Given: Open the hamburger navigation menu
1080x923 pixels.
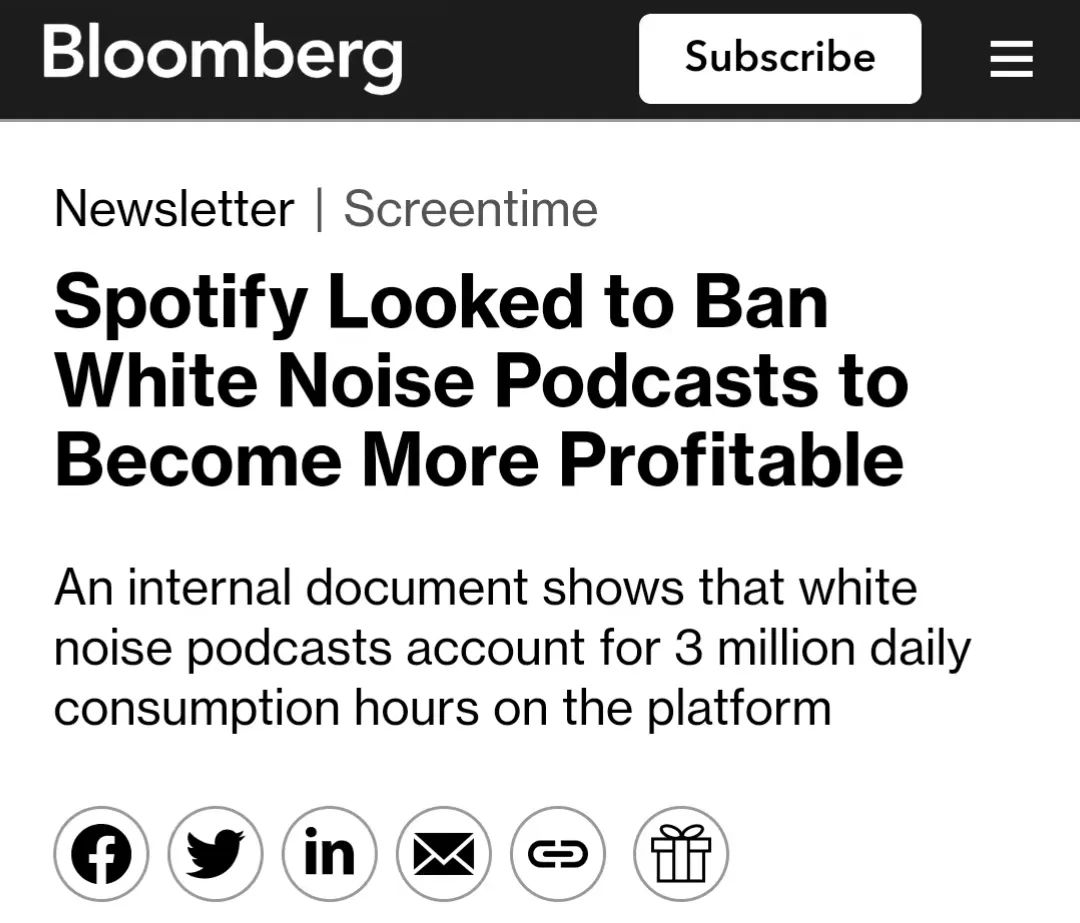Looking at the screenshot, I should 1011,60.
